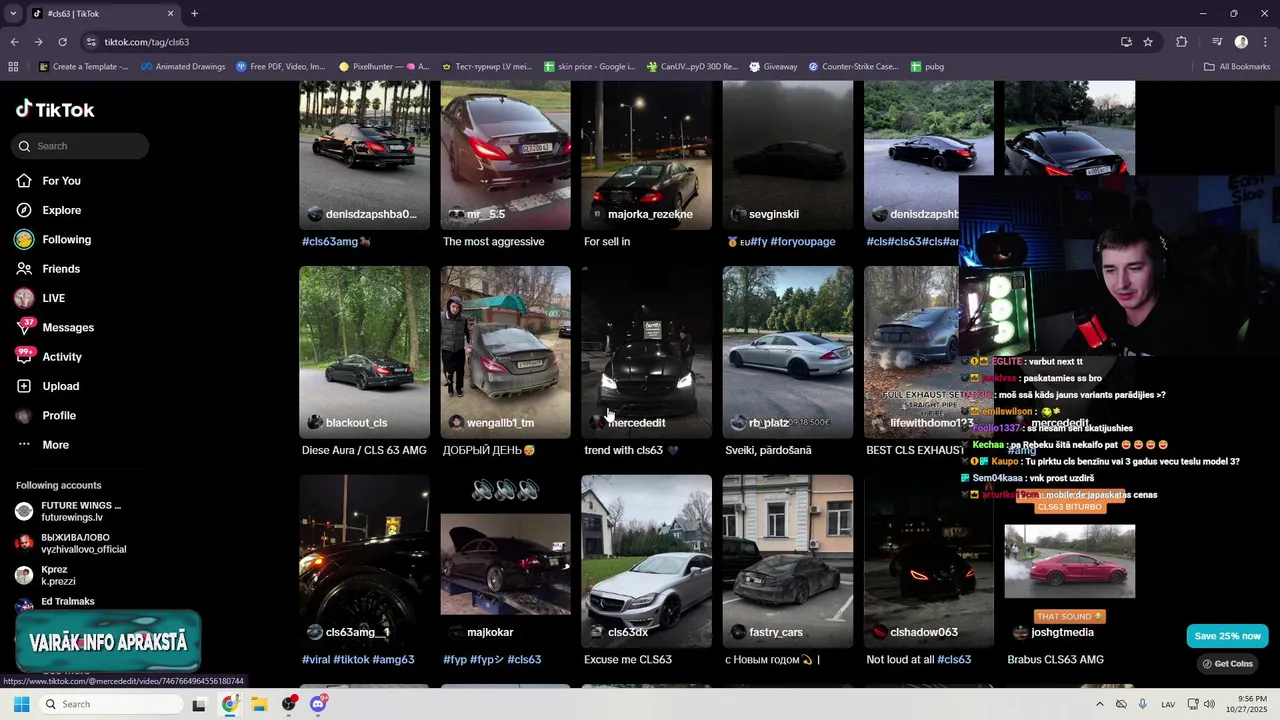
Task: Open Chrome from the taskbar
Action: (x=230, y=704)
